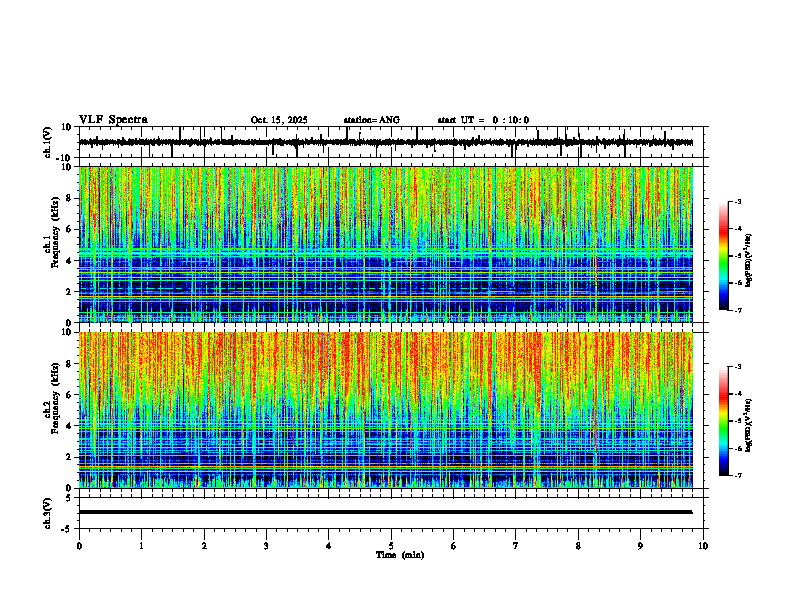Image resolution: width=792 pixels, height=612 pixels.
Task: Click the "5" tick on ch.3(V) axis
Action: [x=70, y=498]
